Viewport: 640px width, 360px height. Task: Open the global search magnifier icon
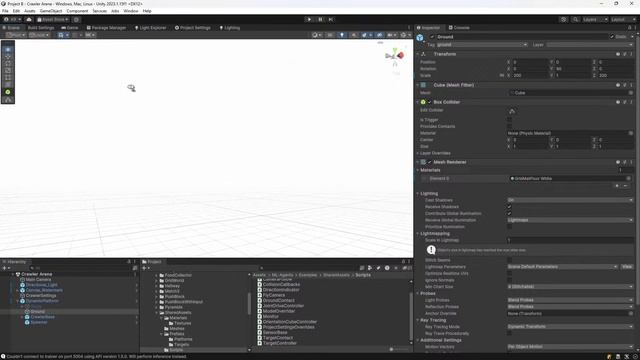576,19
